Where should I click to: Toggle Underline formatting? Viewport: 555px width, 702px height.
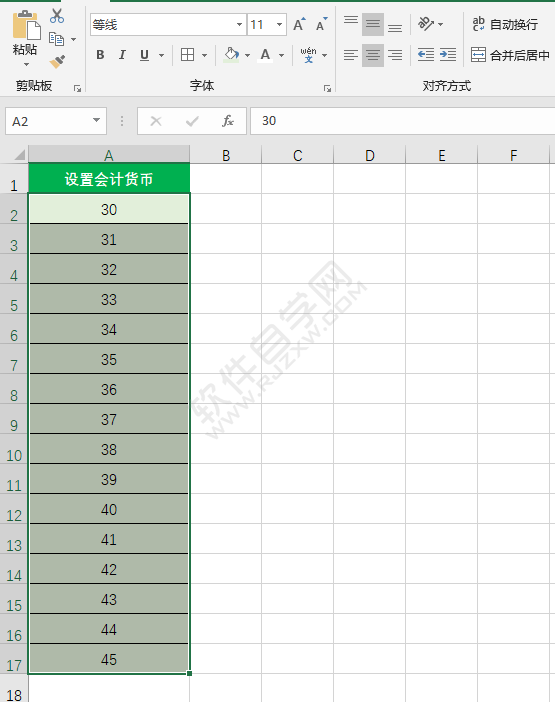point(144,55)
